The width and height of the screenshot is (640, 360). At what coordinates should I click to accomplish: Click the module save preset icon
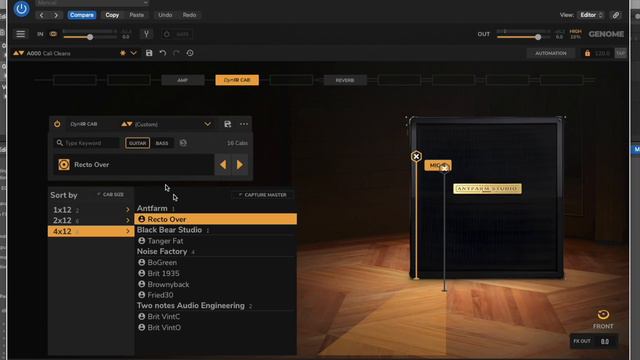coord(227,124)
